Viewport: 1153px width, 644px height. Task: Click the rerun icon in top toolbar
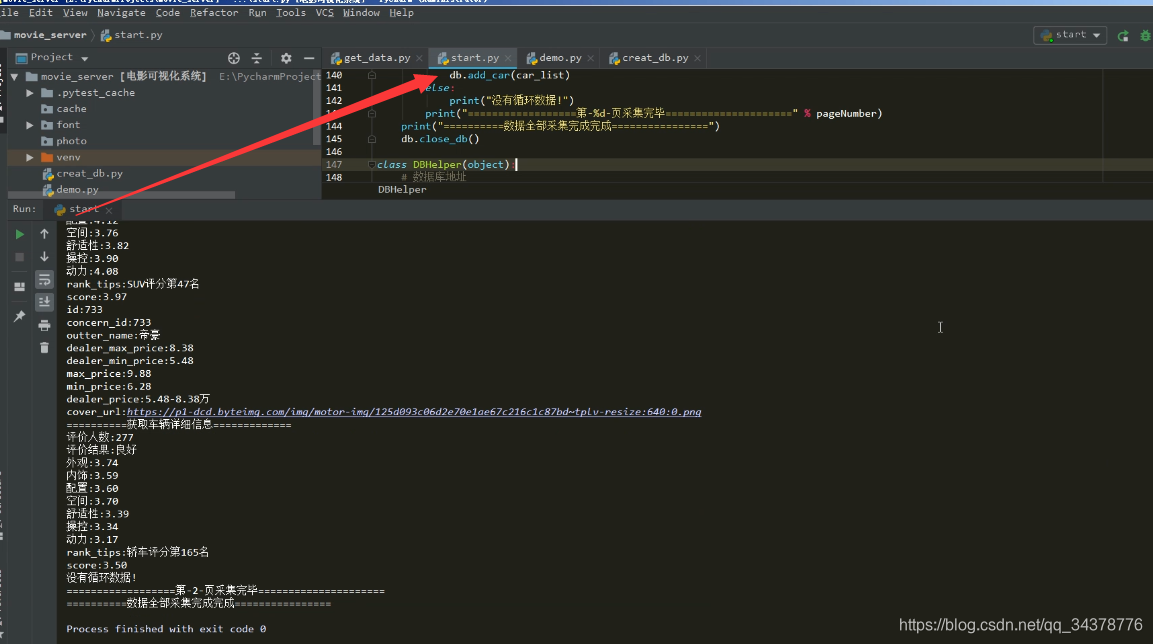coord(1123,35)
